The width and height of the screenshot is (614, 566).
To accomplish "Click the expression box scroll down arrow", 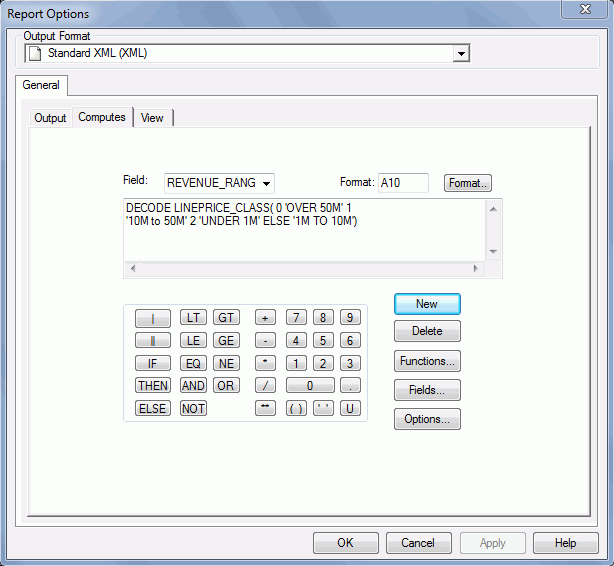I will pos(493,251).
